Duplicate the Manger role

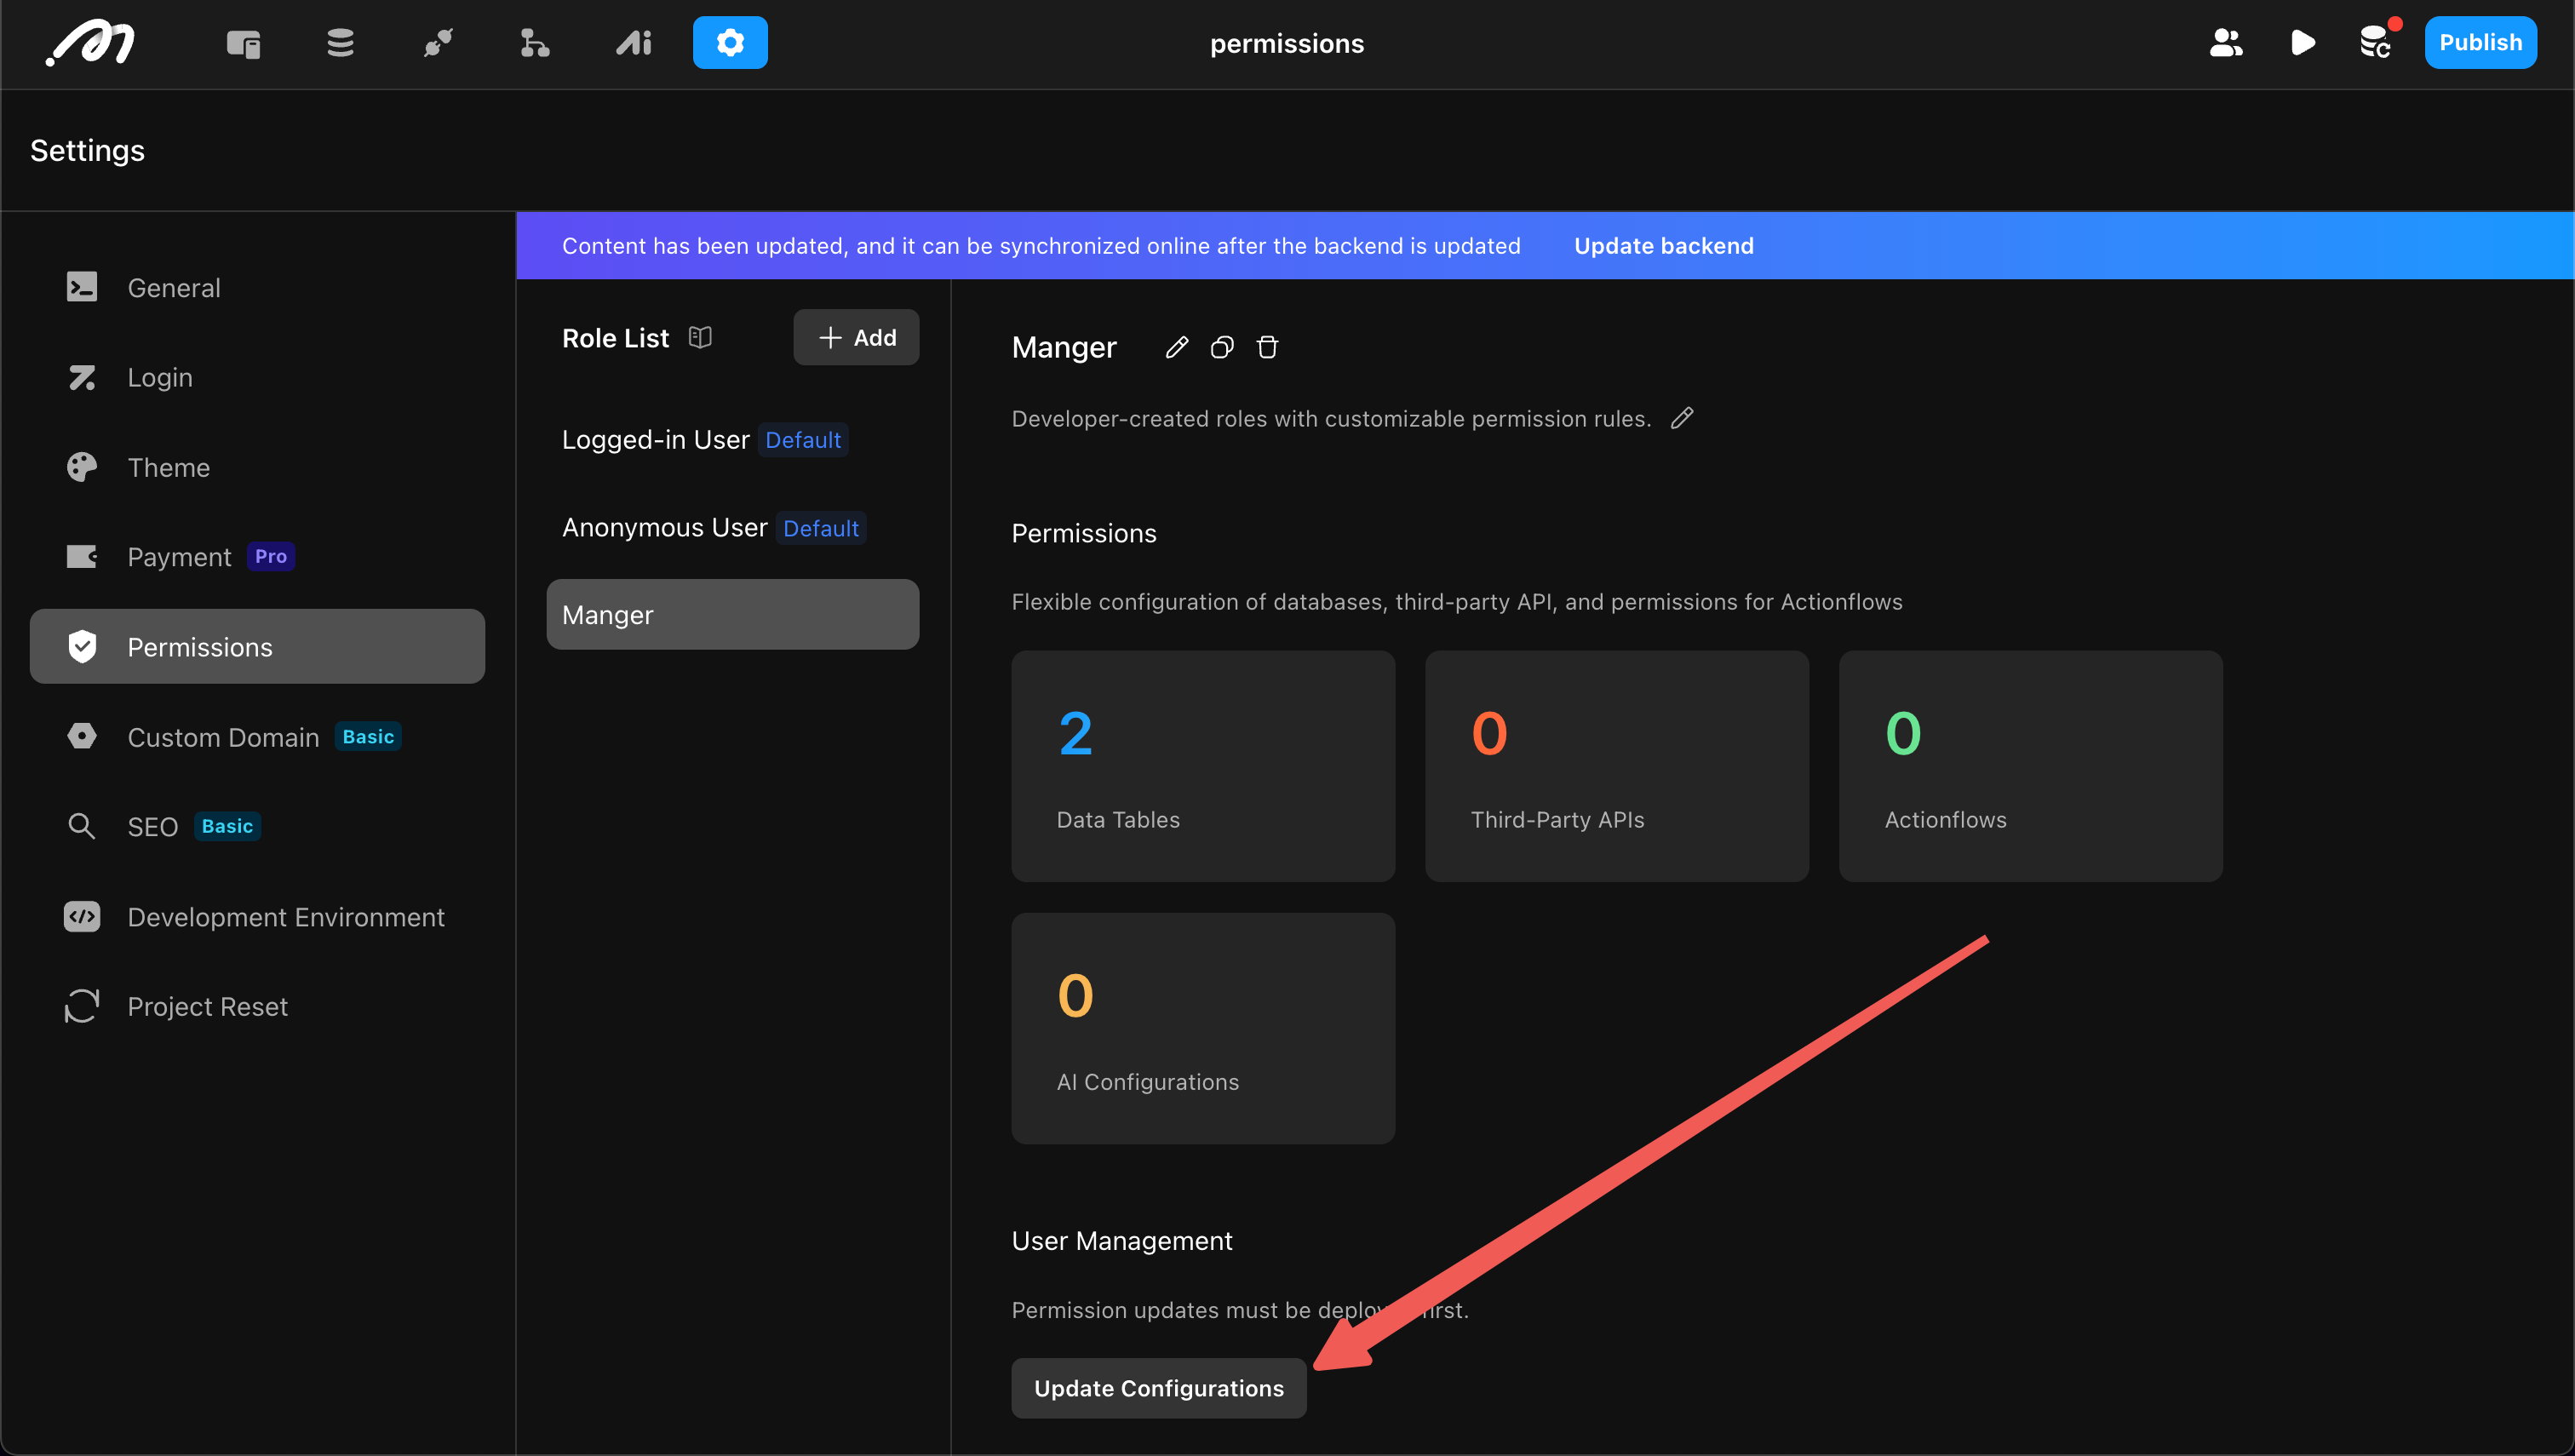[1221, 347]
